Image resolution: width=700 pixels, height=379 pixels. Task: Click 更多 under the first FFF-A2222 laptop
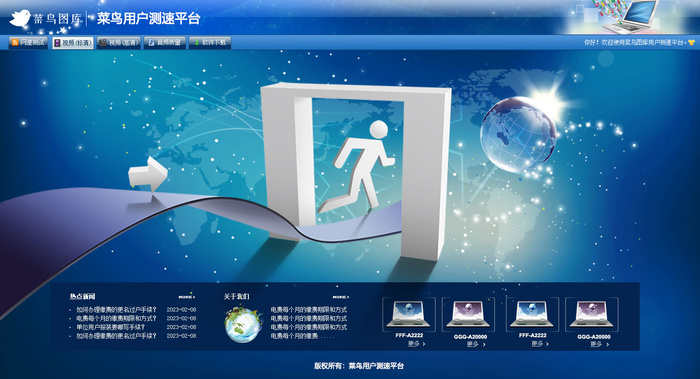point(416,344)
